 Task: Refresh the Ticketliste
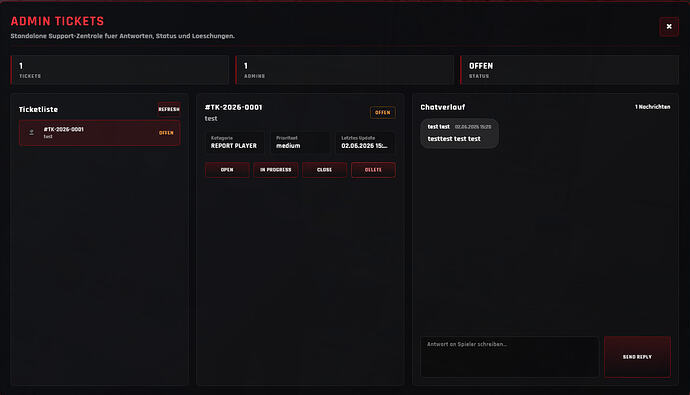click(169, 109)
